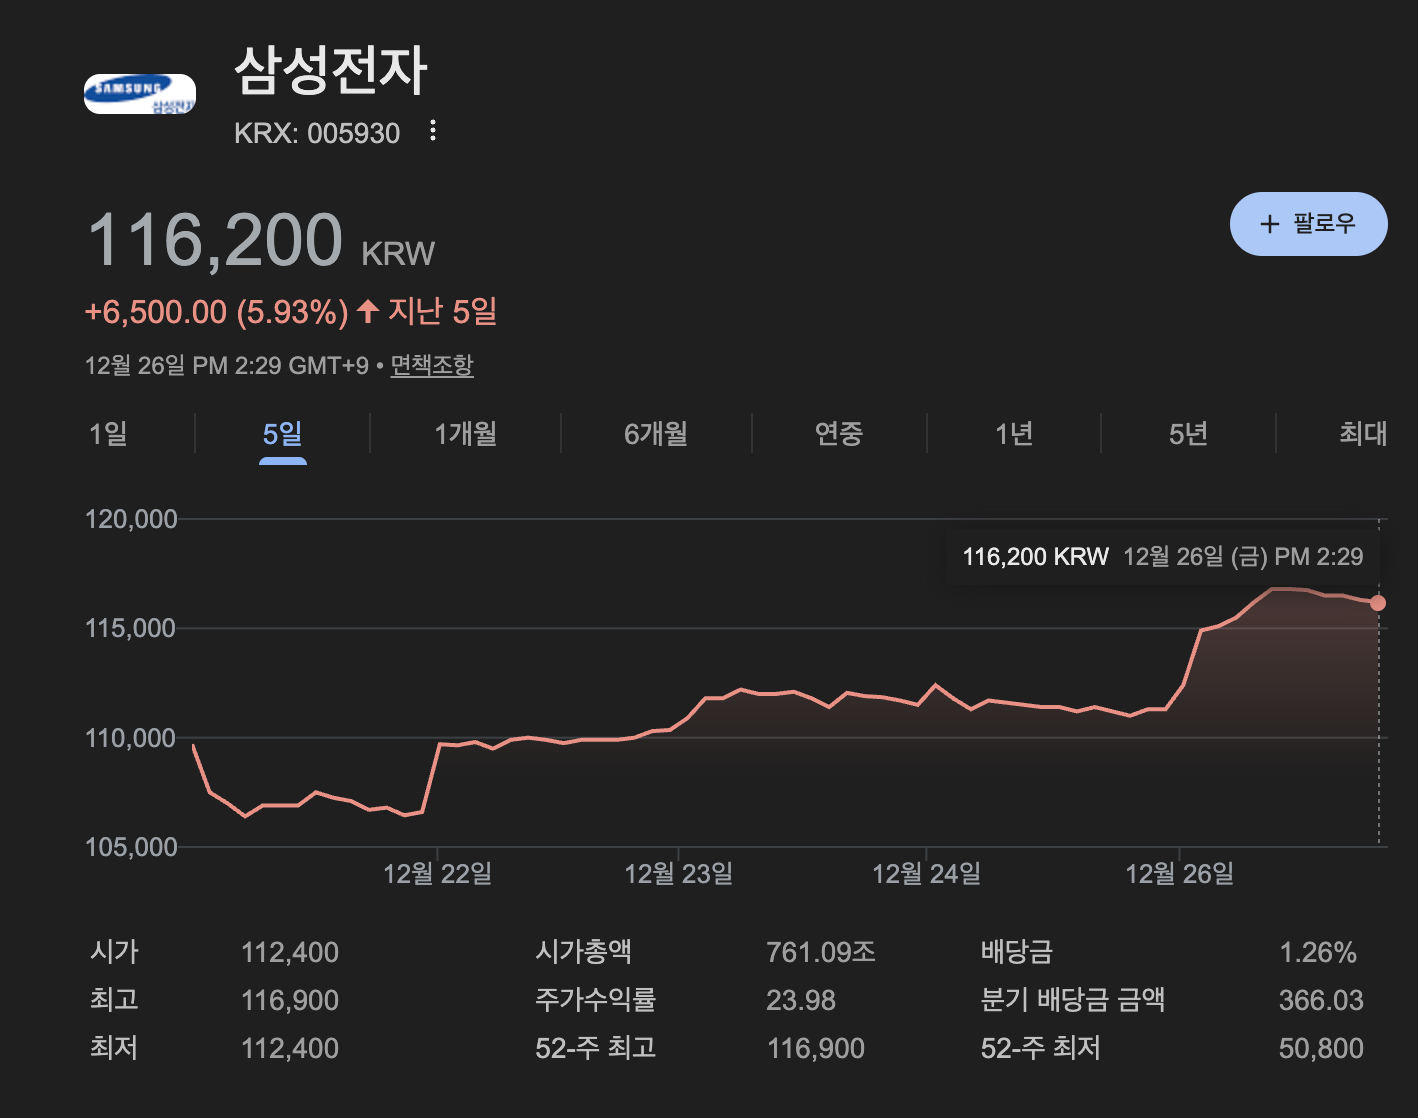Click the upward arrow next to 지난 5일

pos(368,311)
